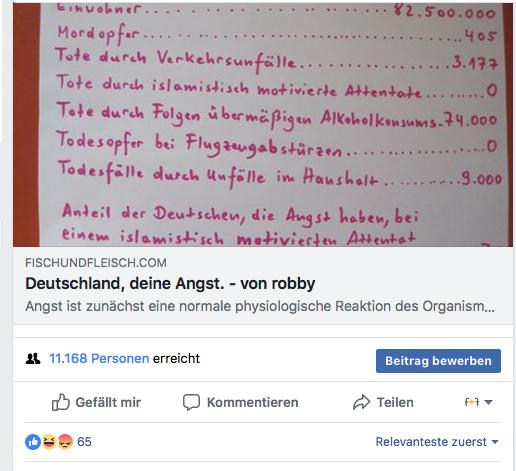Open the handwritten statistics preview image

[263, 125]
